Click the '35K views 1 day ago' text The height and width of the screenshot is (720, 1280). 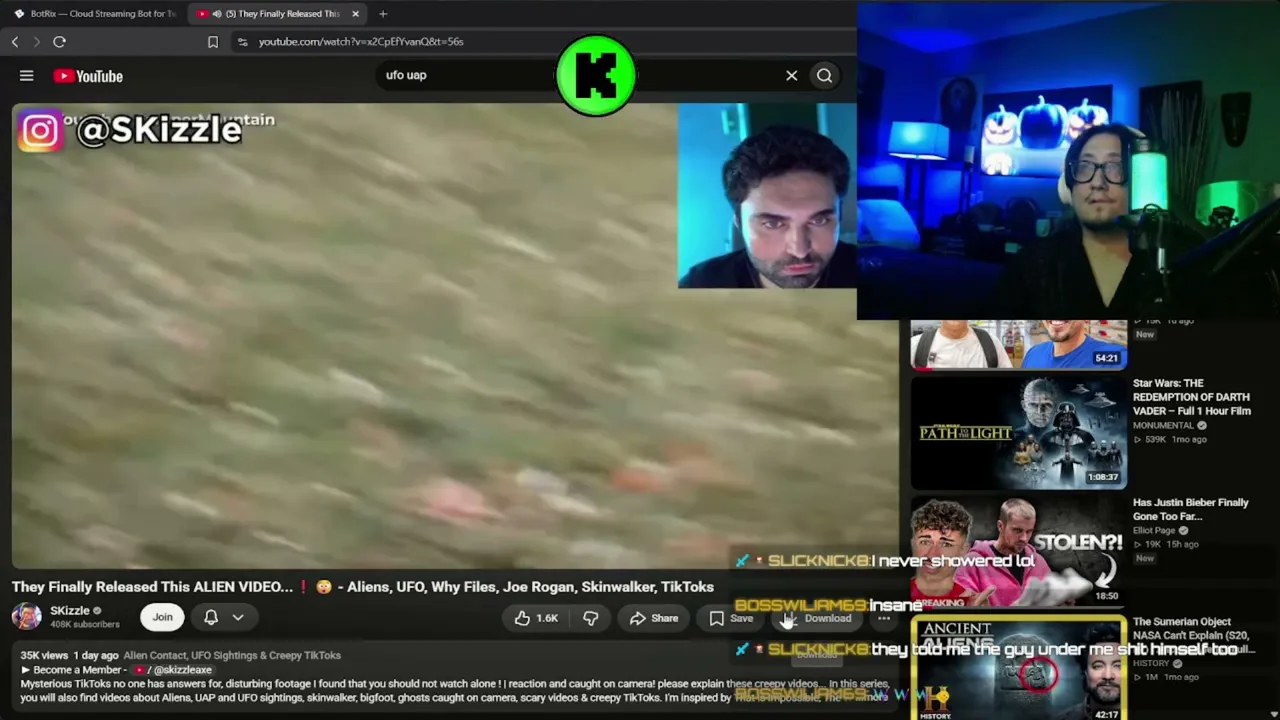click(69, 655)
